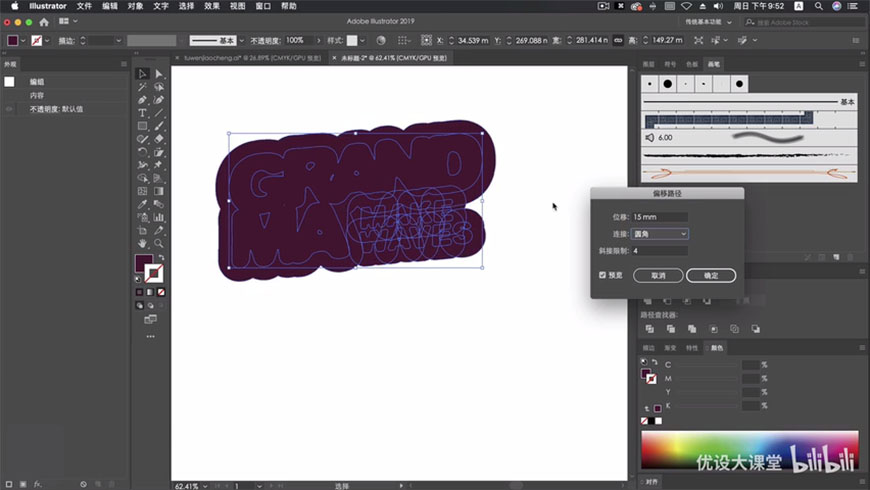Open the workspace switcher 传统基本功能
Image resolution: width=870 pixels, height=490 pixels.
click(708, 22)
